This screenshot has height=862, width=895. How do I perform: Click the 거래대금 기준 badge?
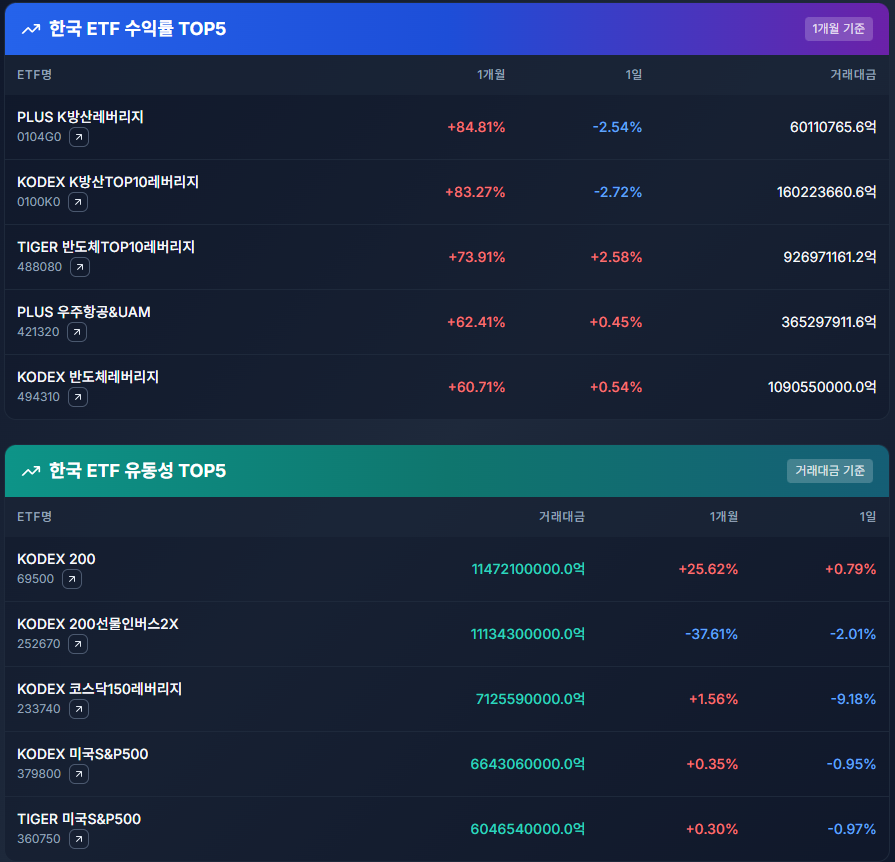coord(829,471)
